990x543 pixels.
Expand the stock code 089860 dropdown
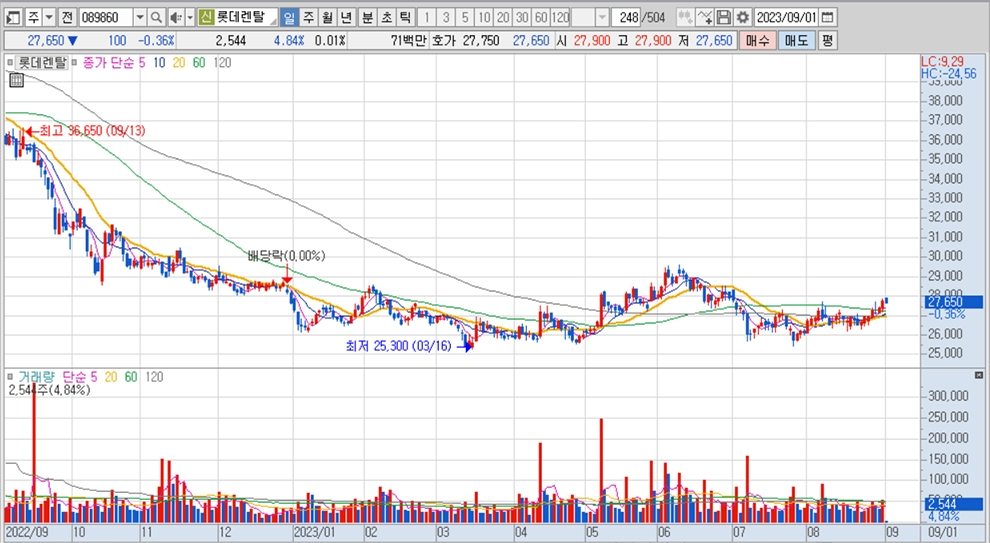(139, 18)
